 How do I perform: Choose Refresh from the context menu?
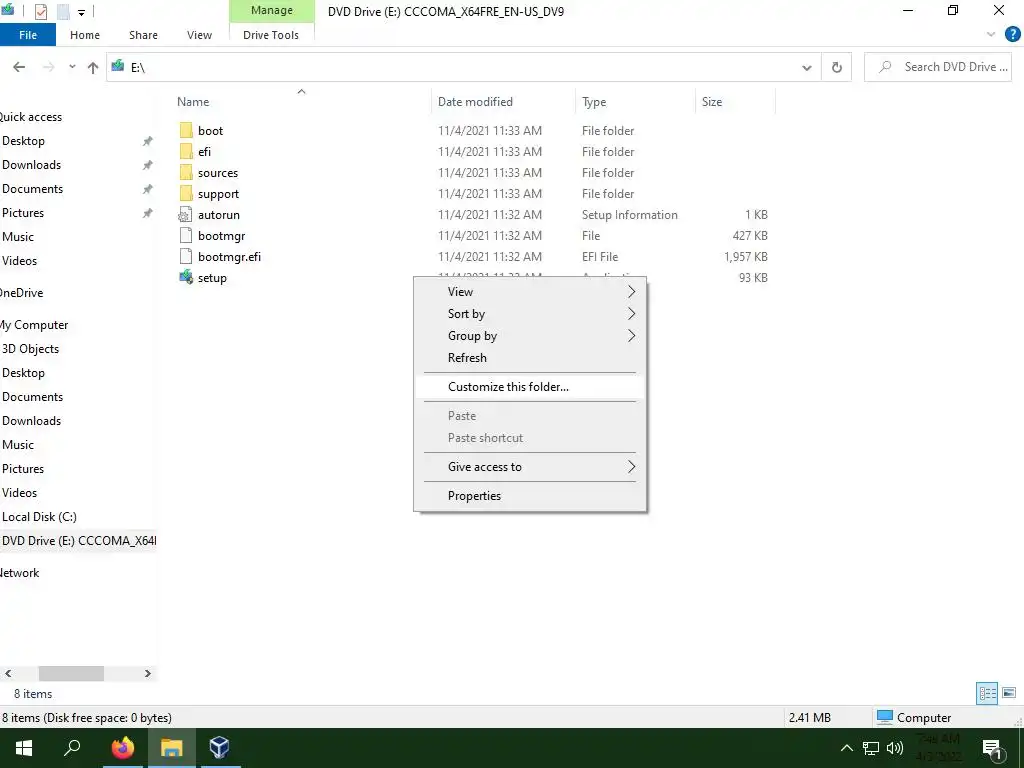530,358
